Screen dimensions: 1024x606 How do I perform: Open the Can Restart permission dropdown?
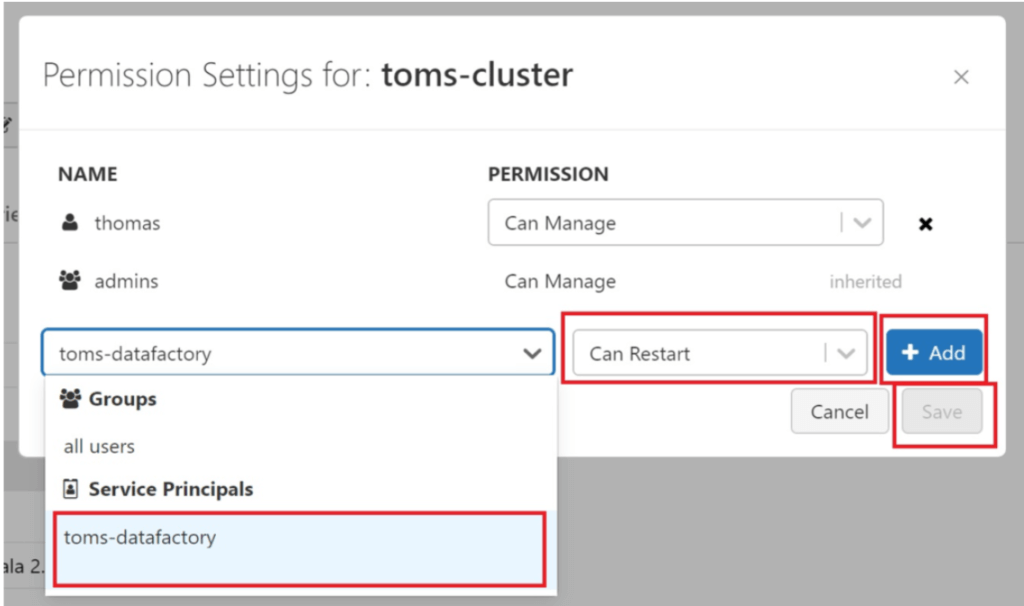click(700, 353)
